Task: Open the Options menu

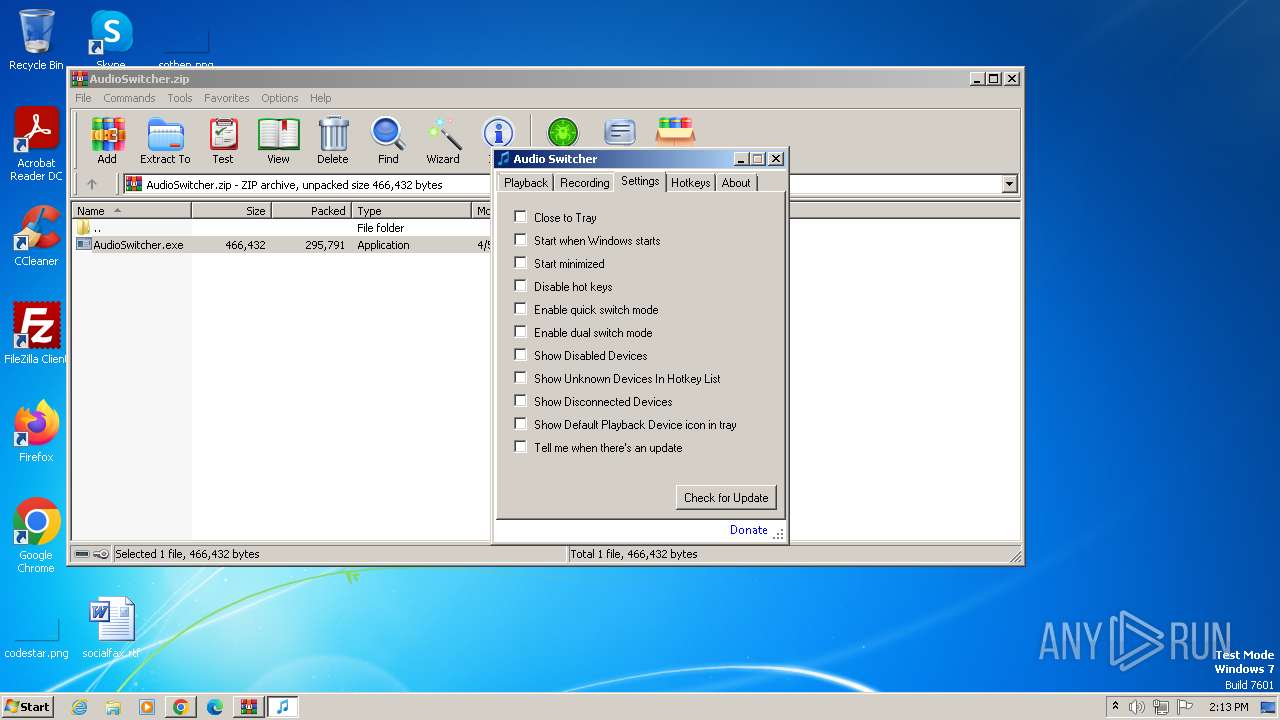Action: (280, 98)
